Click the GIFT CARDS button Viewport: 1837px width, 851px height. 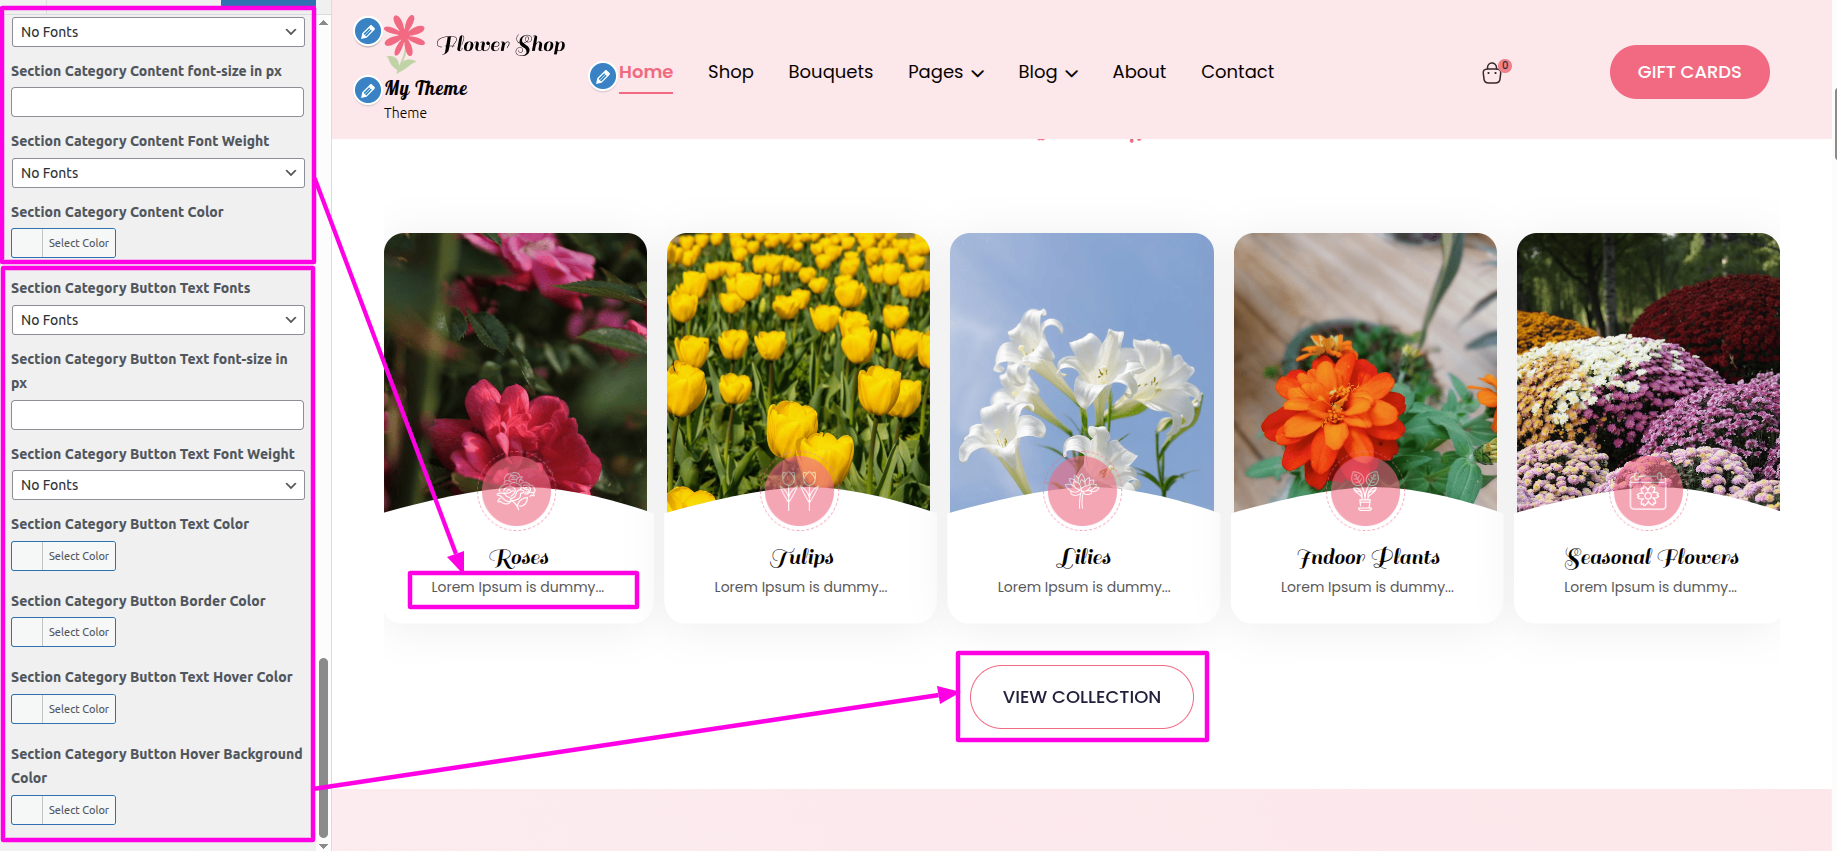(x=1689, y=72)
